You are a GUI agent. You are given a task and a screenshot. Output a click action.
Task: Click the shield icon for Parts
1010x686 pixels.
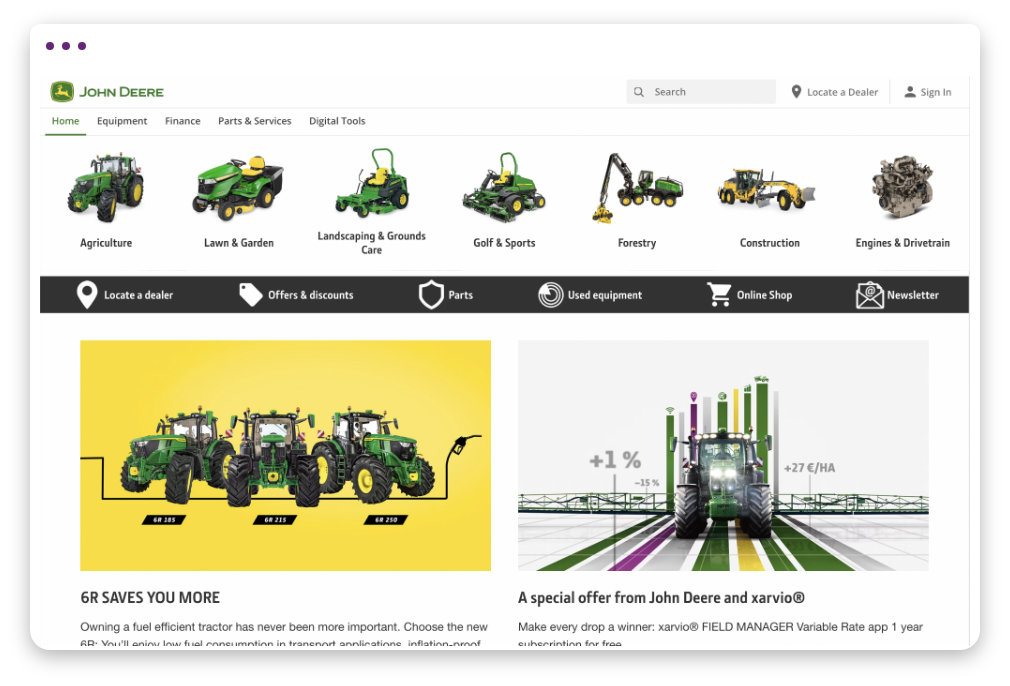click(x=431, y=295)
